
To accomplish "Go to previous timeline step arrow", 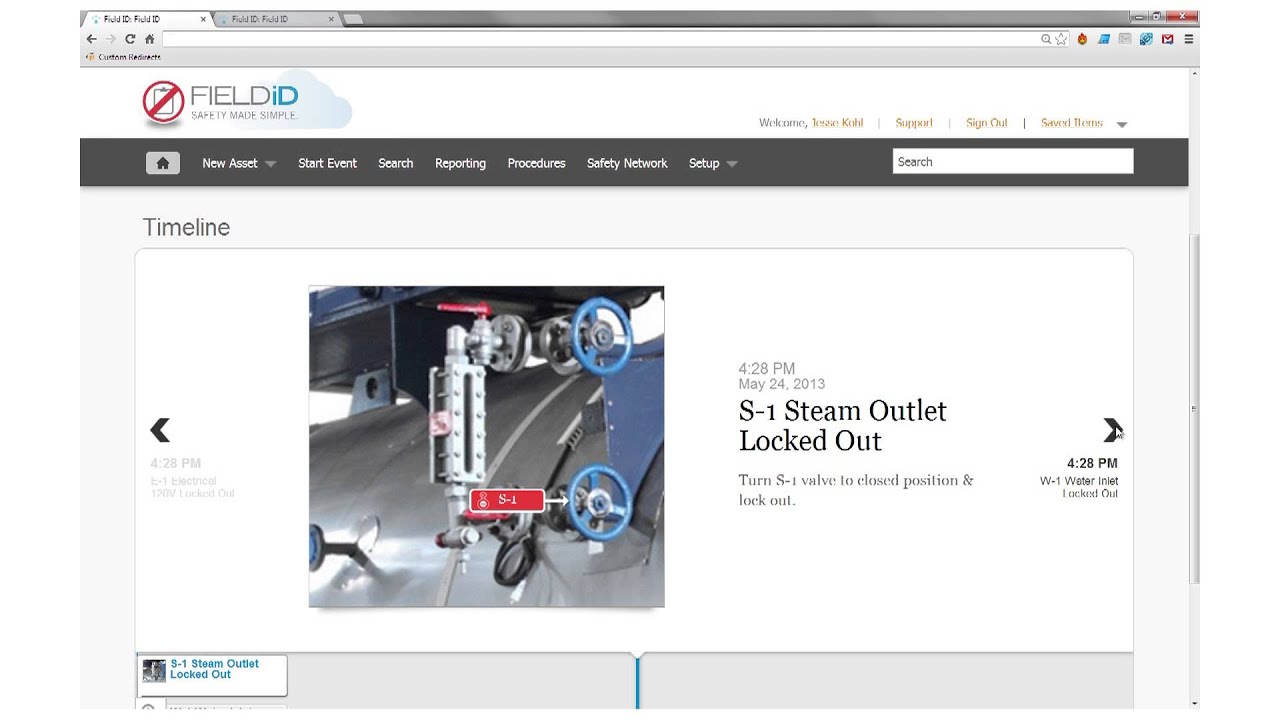I will point(160,430).
